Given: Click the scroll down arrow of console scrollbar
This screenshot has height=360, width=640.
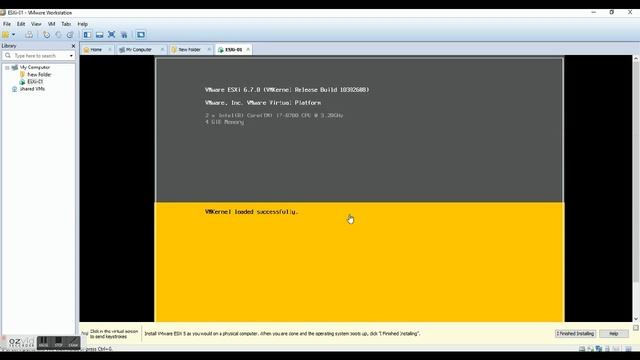Looking at the screenshot, I should tap(636, 319).
